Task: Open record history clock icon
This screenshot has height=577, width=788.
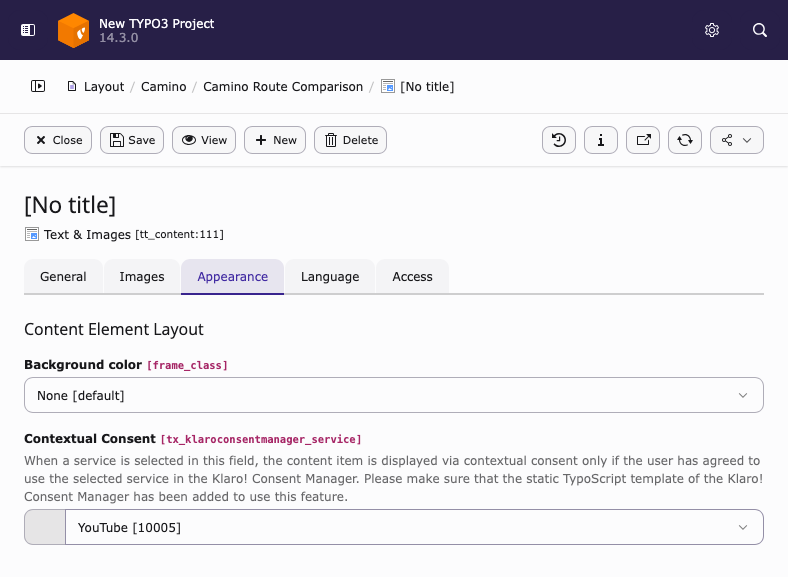Action: coord(559,140)
